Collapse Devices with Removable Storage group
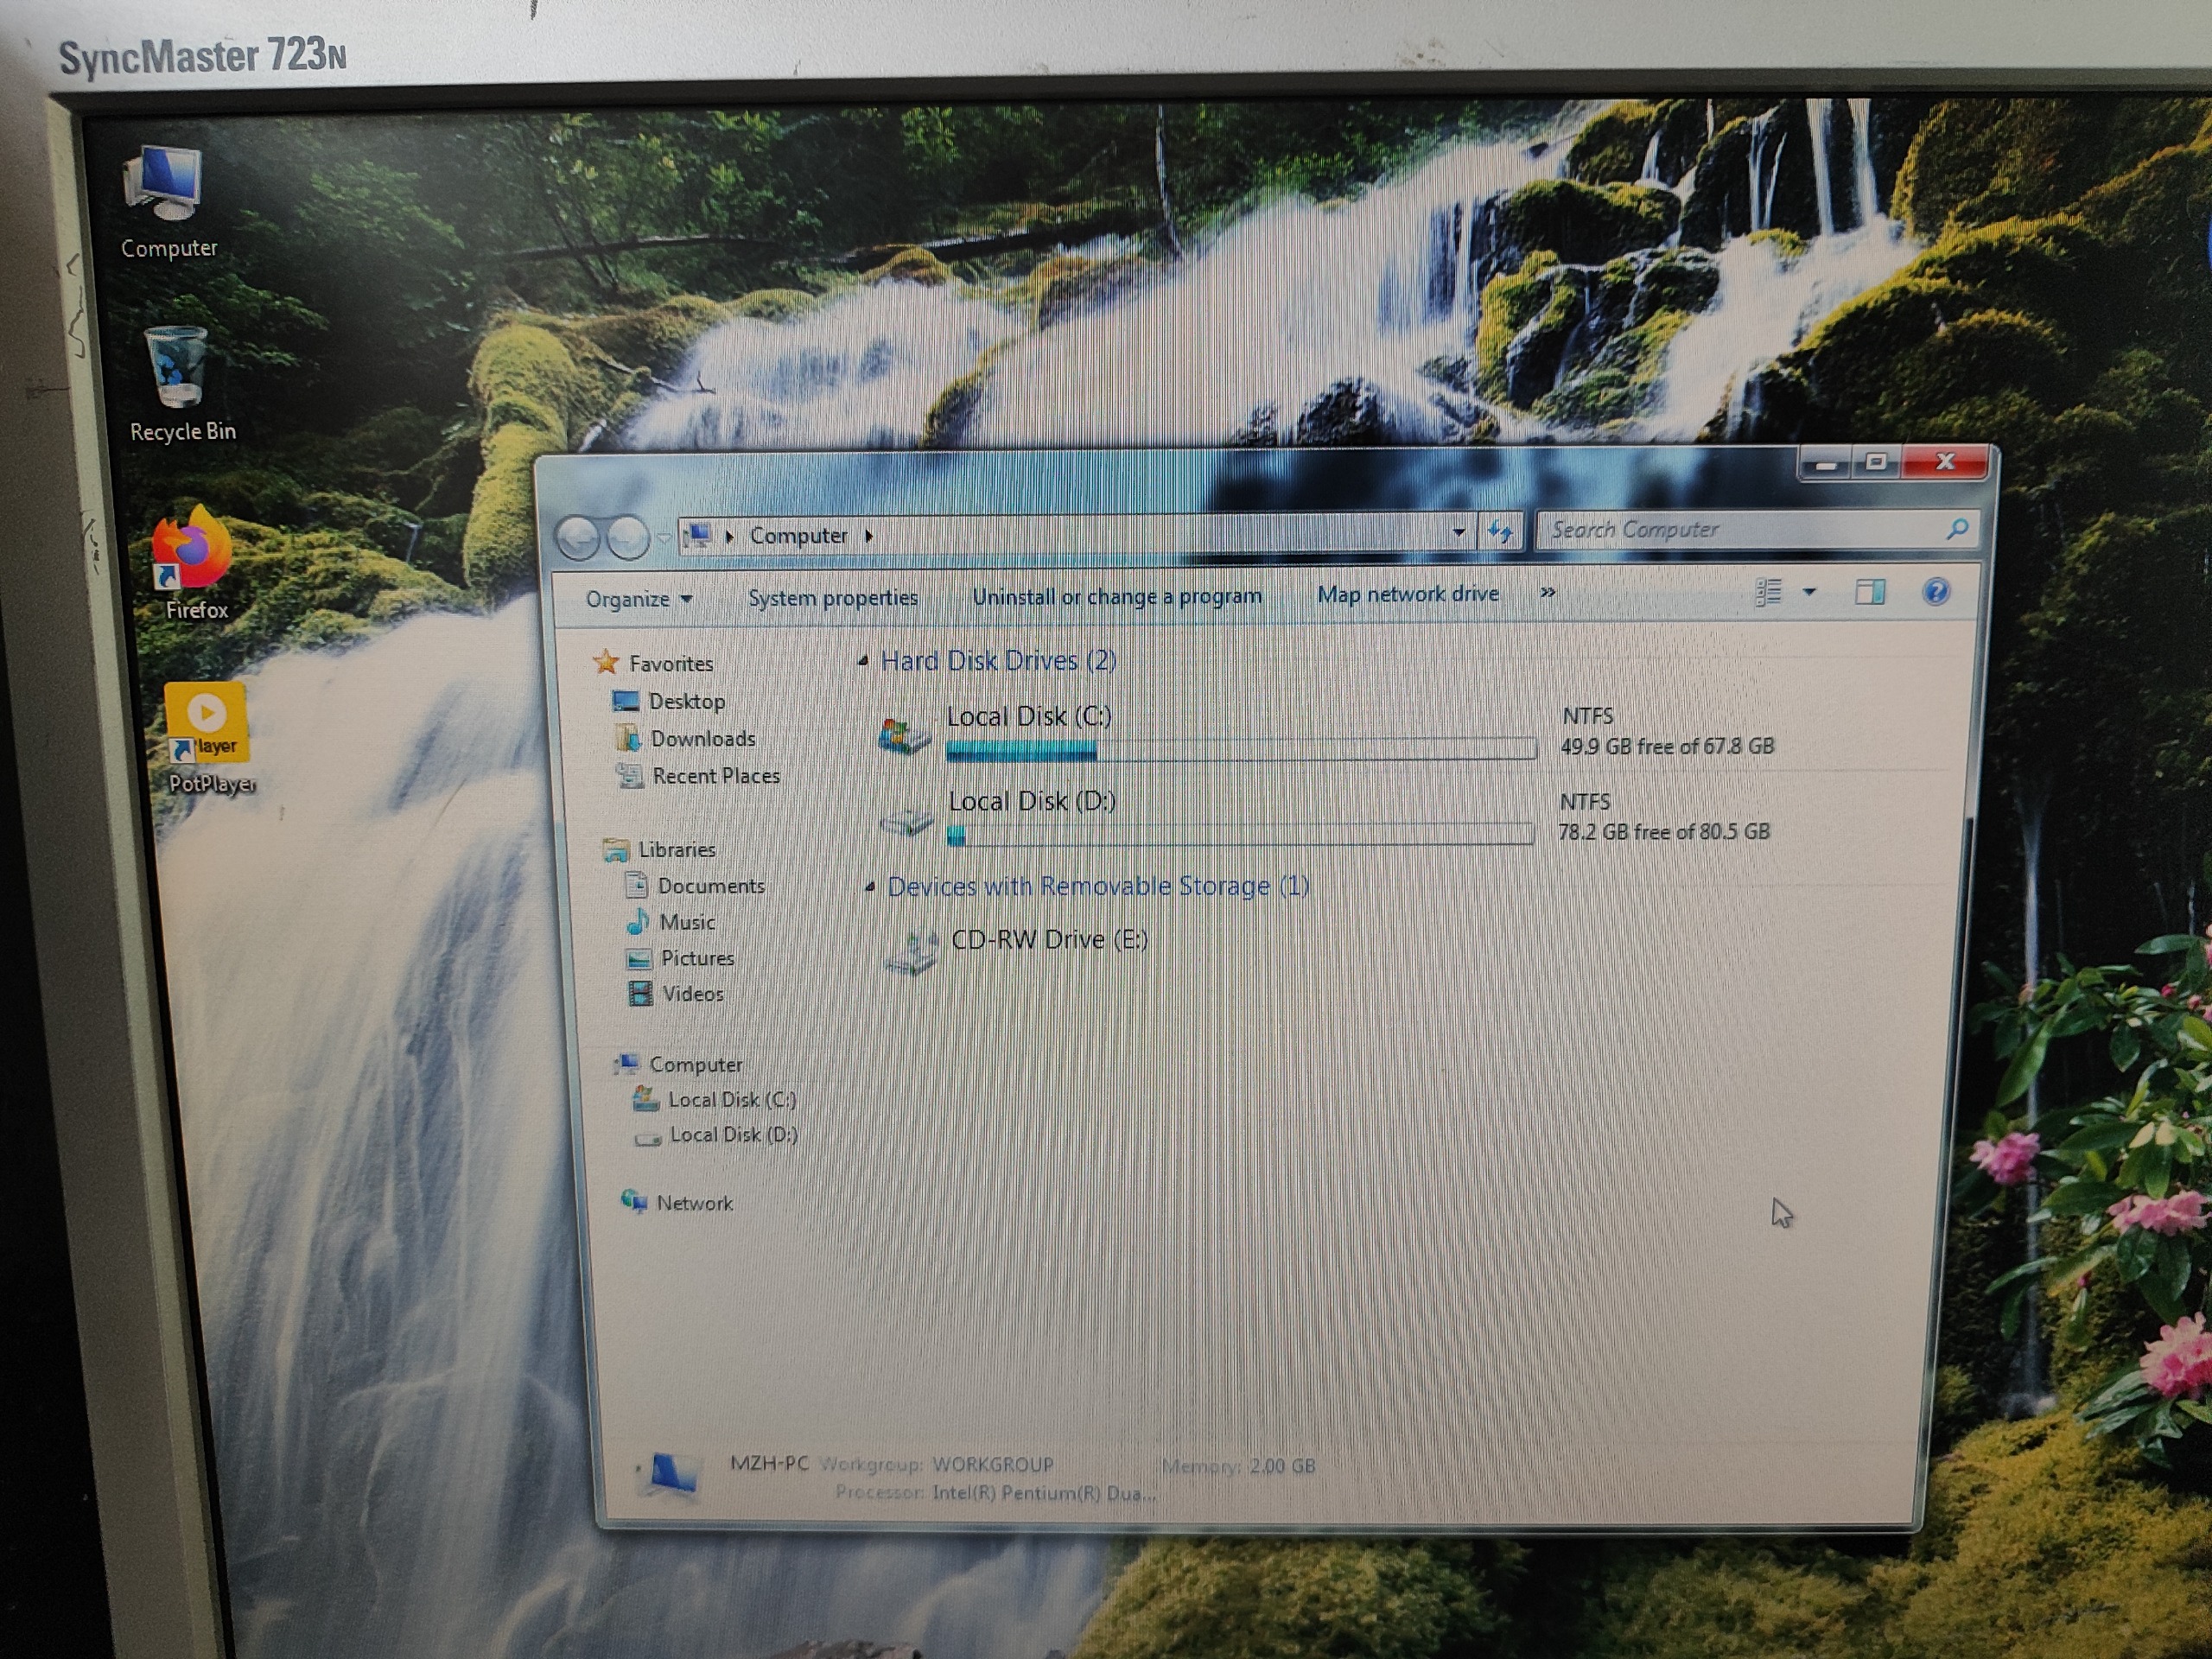This screenshot has width=2212, height=1659. pyautogui.click(x=870, y=887)
